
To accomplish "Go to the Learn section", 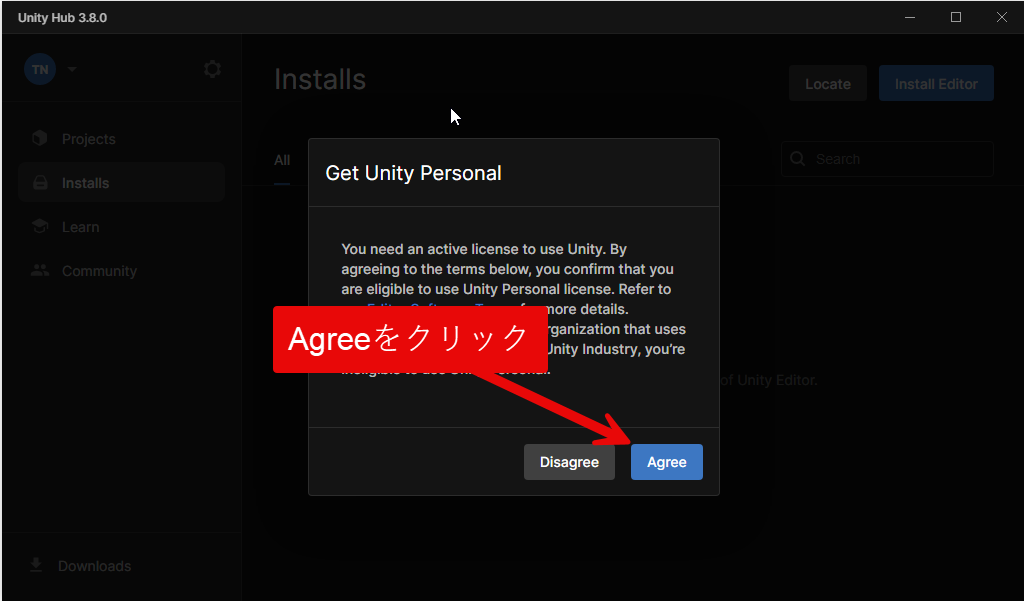I will point(121,227).
